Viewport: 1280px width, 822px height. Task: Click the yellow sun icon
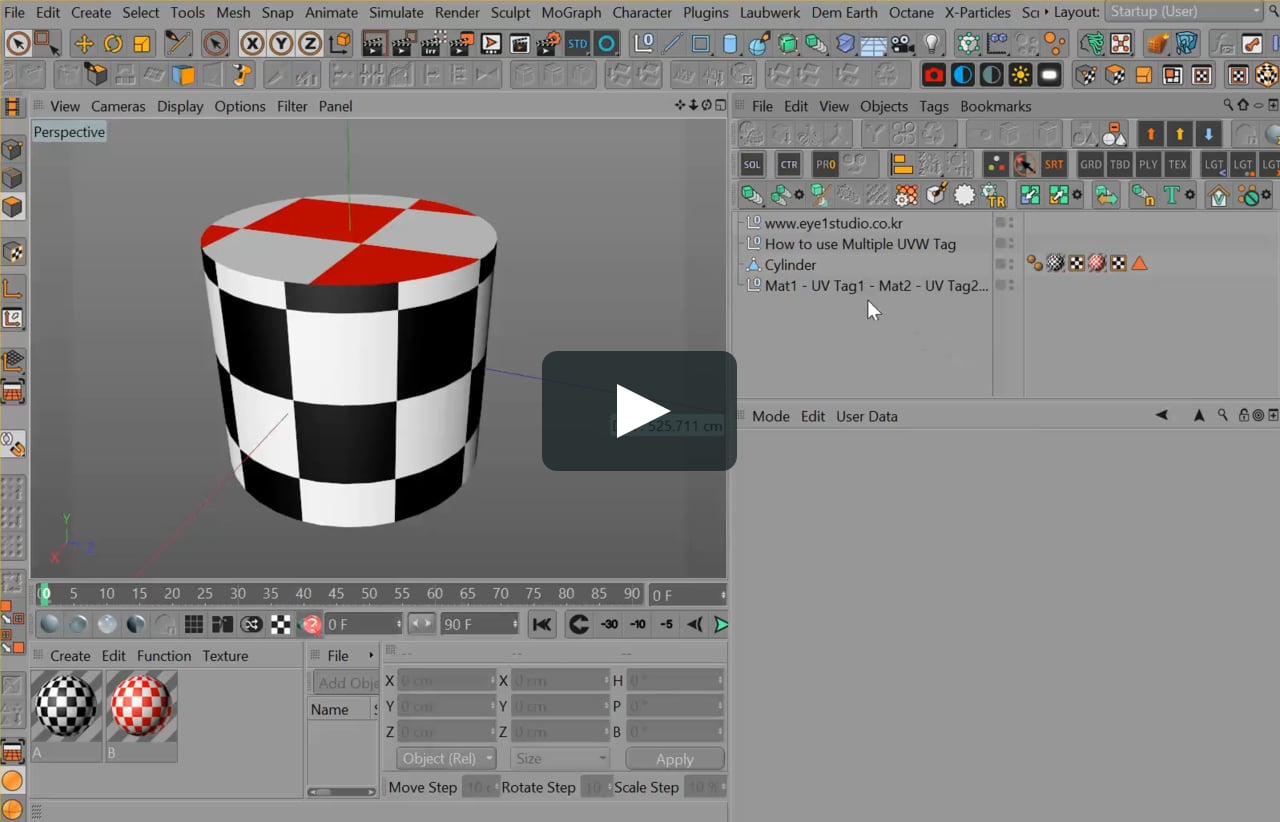[x=1020, y=75]
